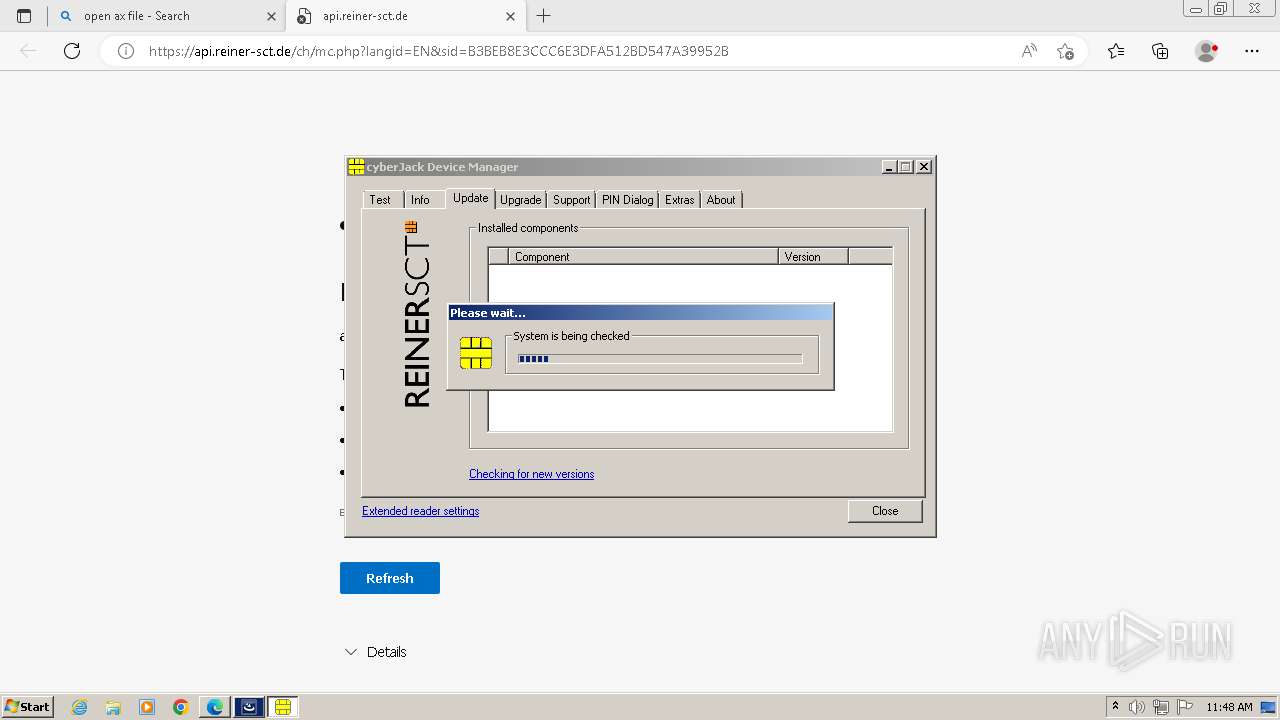The image size is (1280, 720).
Task: Close the api.reiner-sct.de tab
Action: 510,16
